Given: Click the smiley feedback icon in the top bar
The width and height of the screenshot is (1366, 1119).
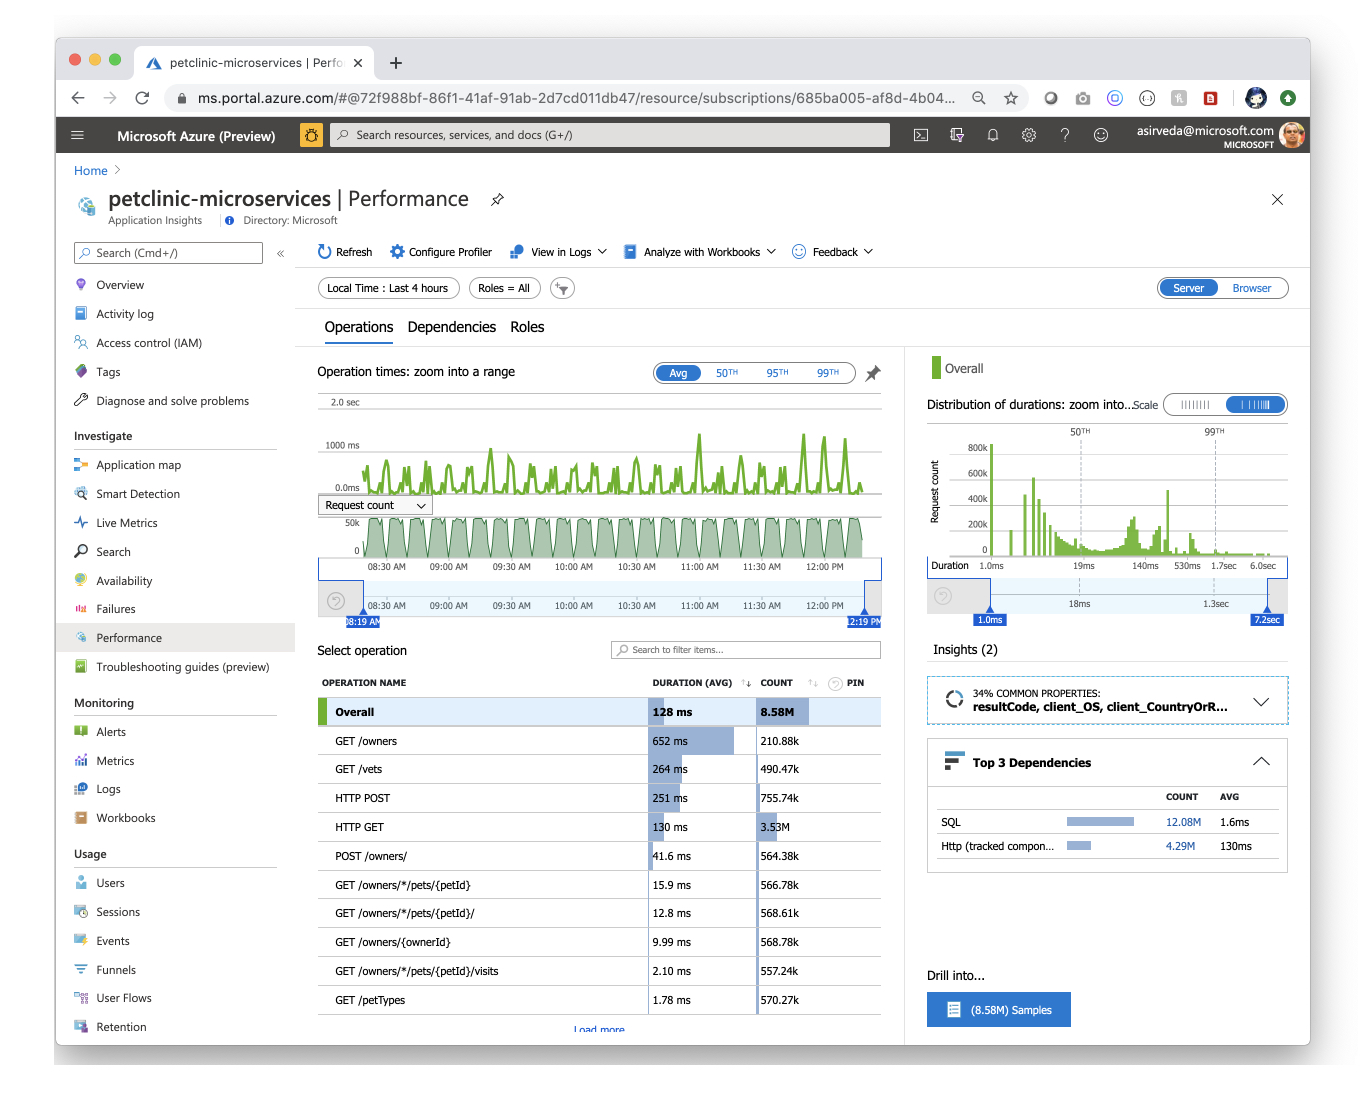Looking at the screenshot, I should click(x=1101, y=135).
